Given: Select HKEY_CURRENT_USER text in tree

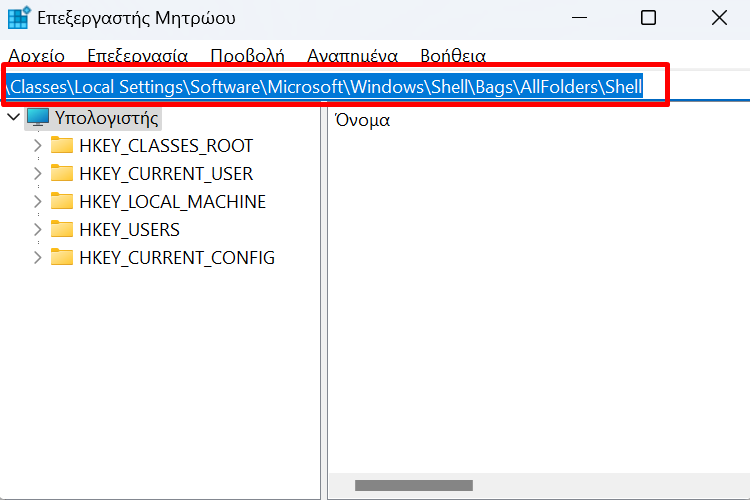Looking at the screenshot, I should coord(166,174).
